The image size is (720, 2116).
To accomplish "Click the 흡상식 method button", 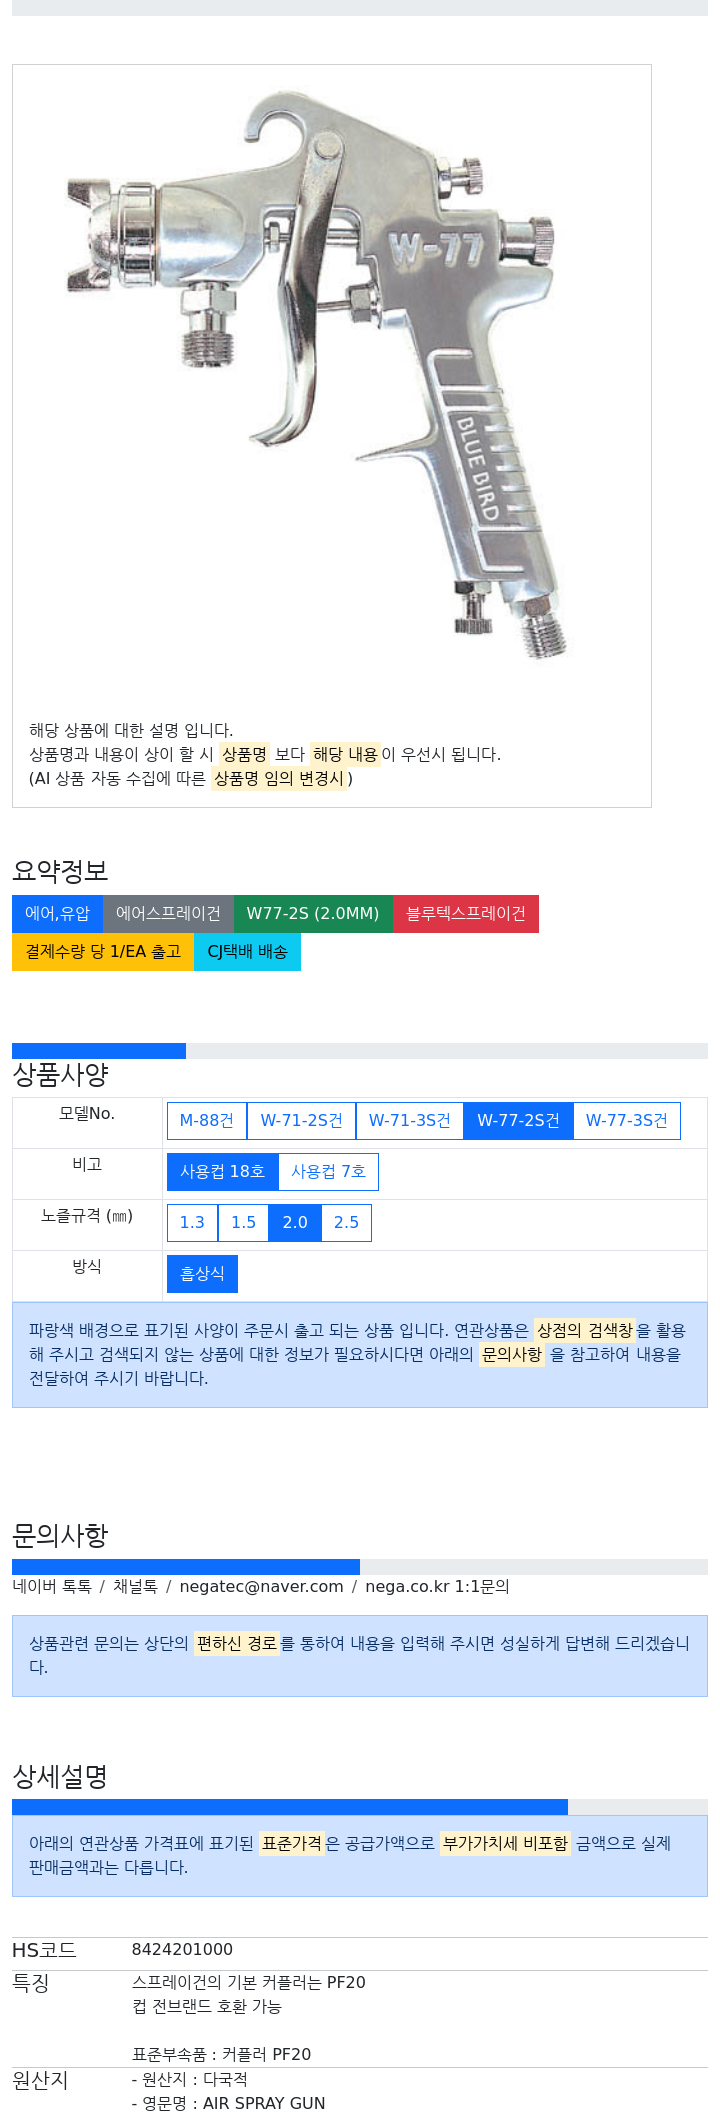I will pyautogui.click(x=202, y=1273).
